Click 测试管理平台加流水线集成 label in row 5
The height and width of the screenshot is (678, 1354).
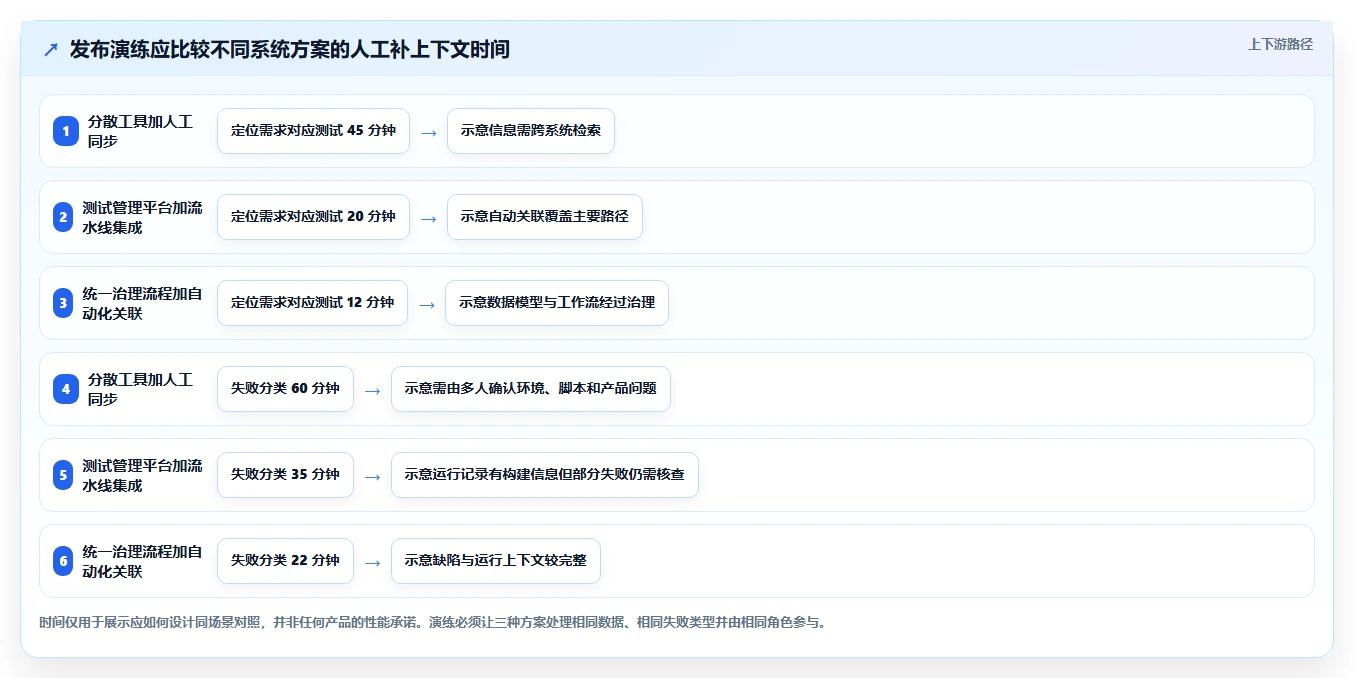click(x=143, y=475)
